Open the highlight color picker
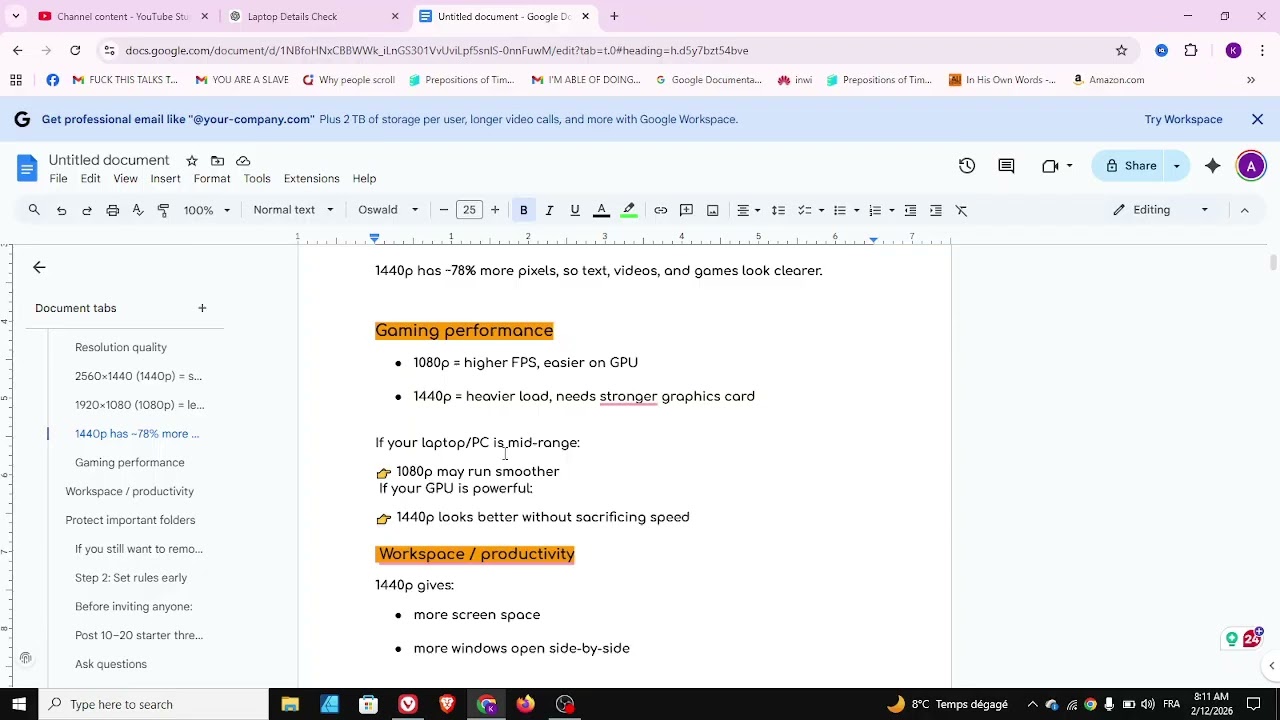Image resolution: width=1280 pixels, height=720 pixels. (629, 210)
